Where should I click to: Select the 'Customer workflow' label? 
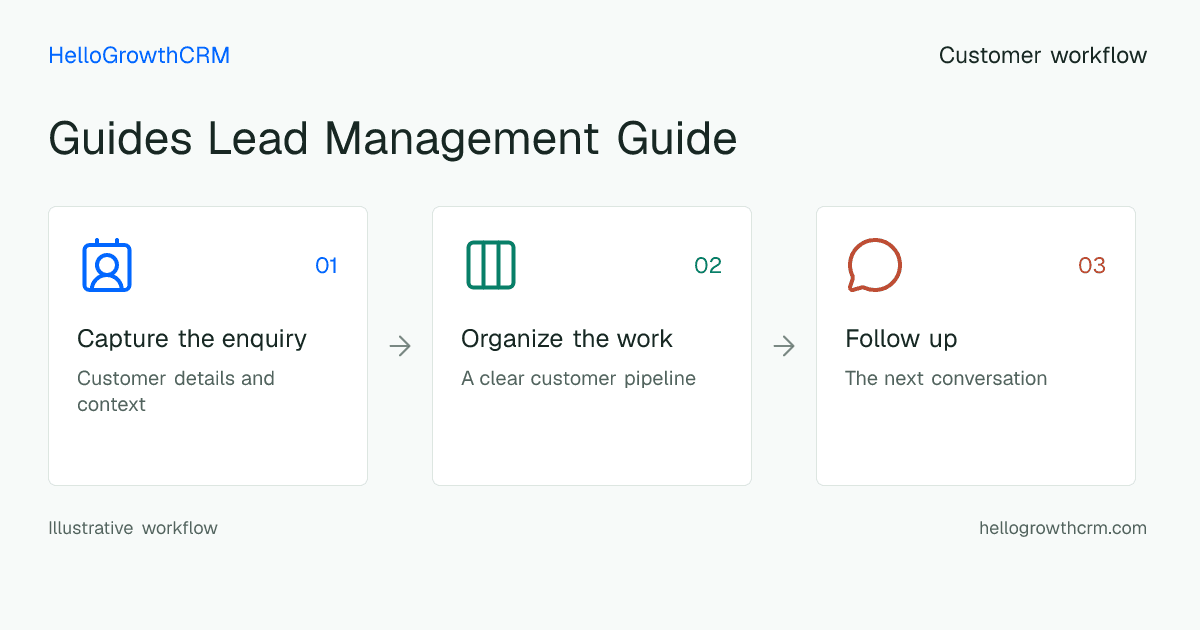point(1043,55)
